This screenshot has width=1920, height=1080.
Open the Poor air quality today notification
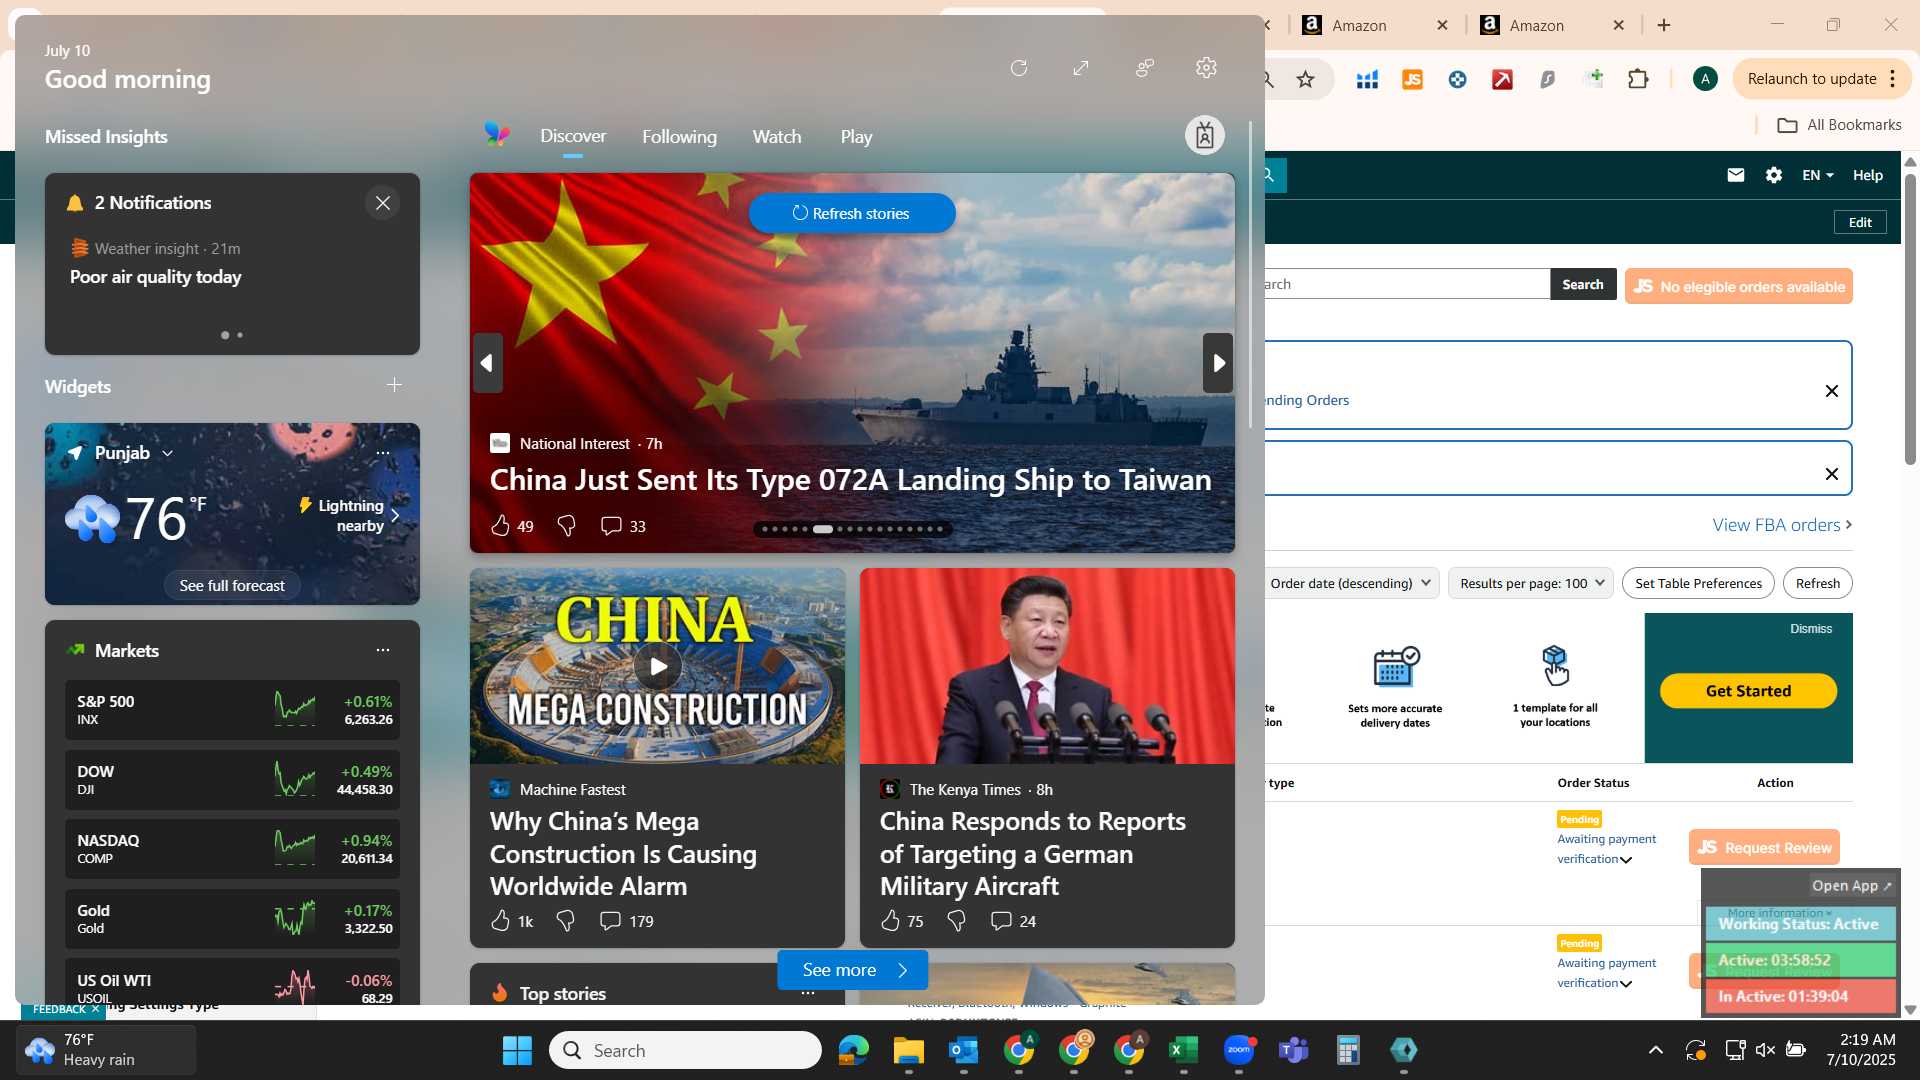pos(155,277)
